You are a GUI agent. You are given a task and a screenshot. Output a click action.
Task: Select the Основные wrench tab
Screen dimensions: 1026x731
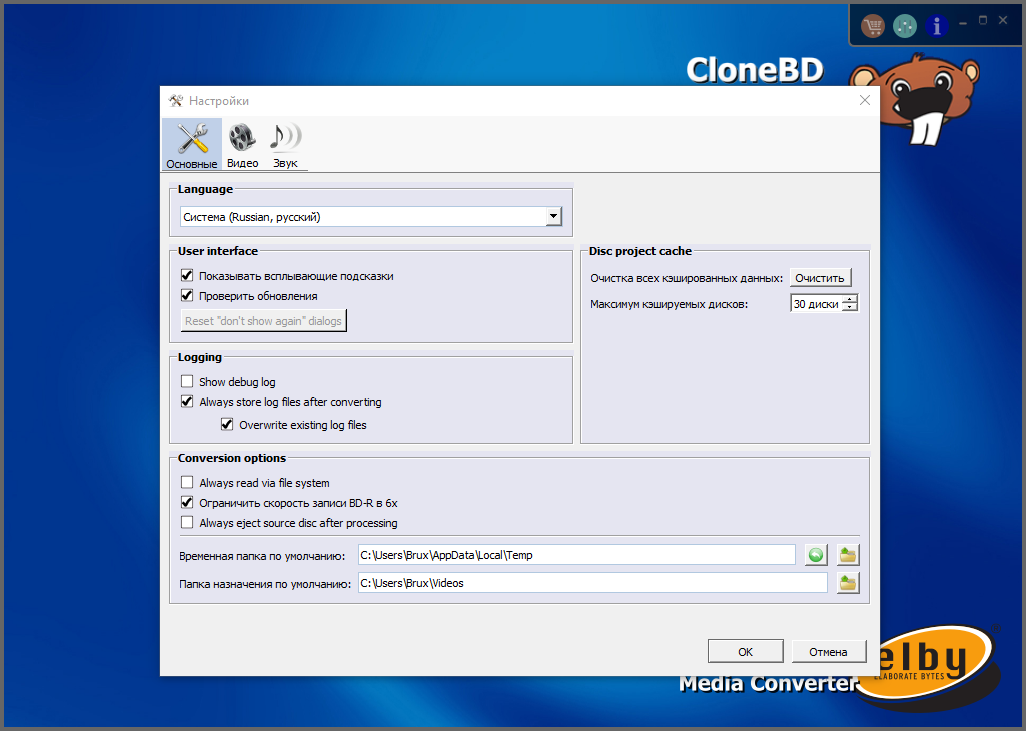click(192, 145)
